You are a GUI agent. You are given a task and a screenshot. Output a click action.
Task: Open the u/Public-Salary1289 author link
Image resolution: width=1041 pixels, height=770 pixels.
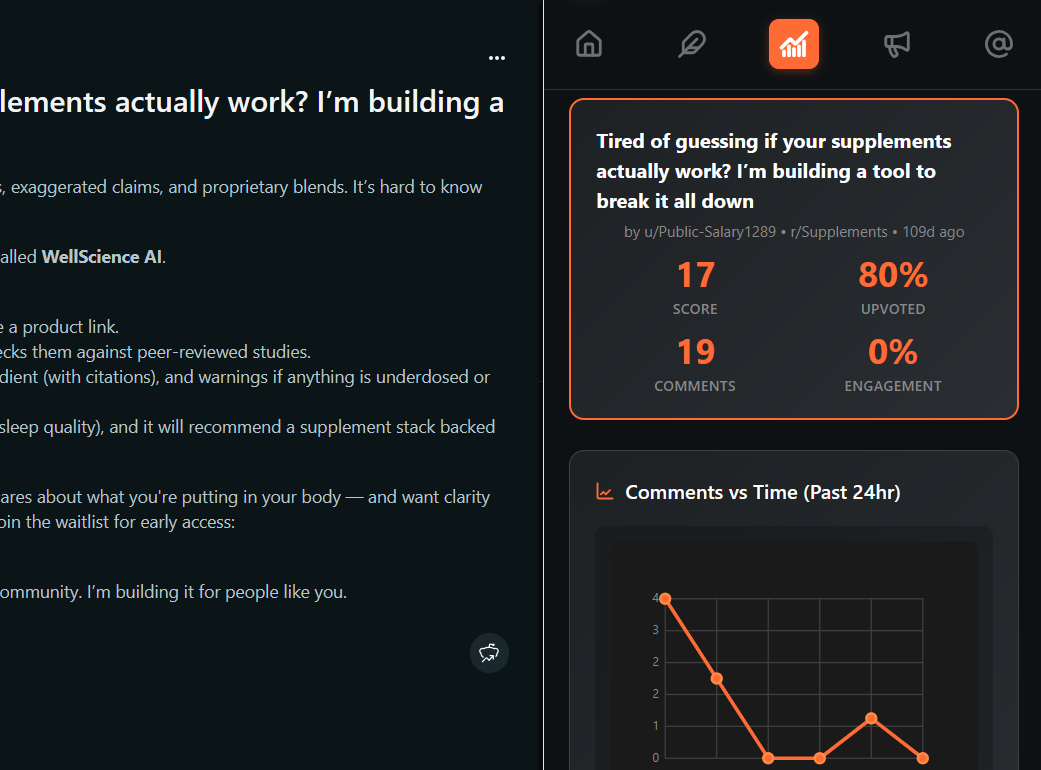(710, 232)
